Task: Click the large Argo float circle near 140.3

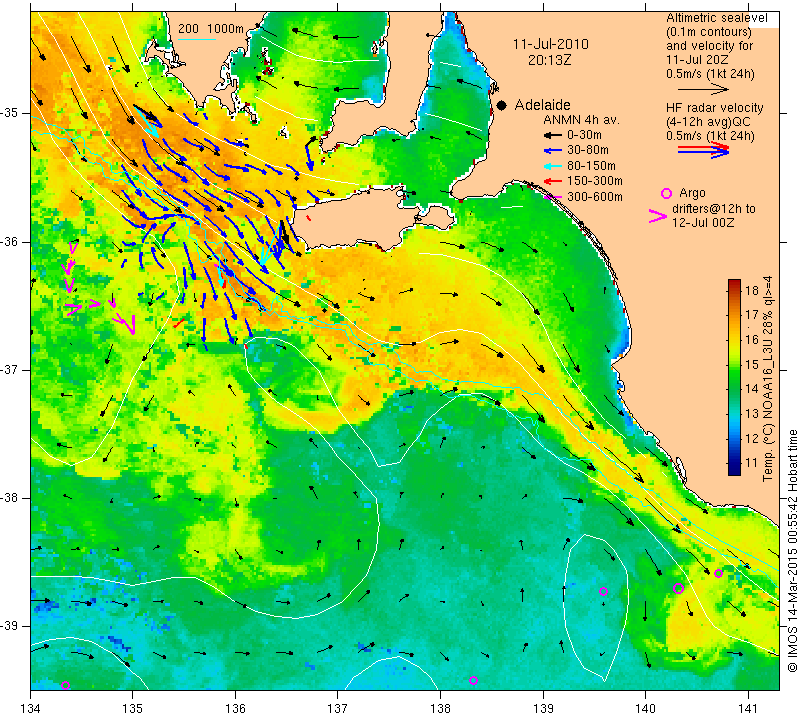Action: point(678,588)
